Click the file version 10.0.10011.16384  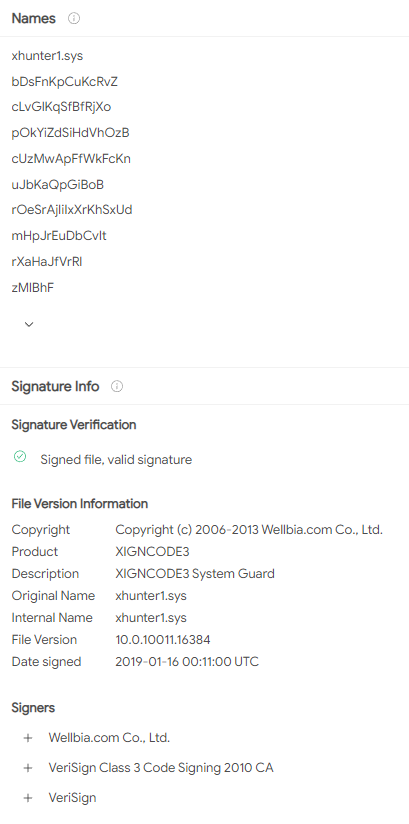click(163, 640)
